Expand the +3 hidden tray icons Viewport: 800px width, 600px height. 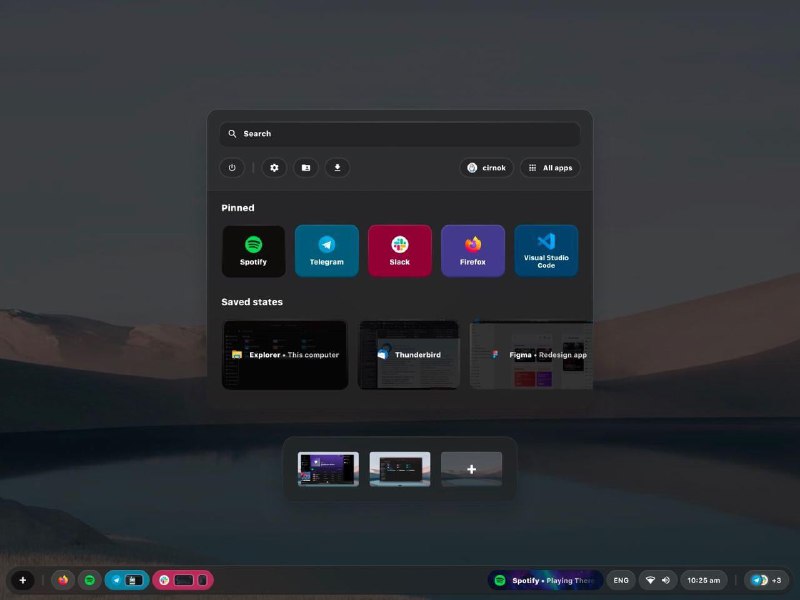(777, 580)
